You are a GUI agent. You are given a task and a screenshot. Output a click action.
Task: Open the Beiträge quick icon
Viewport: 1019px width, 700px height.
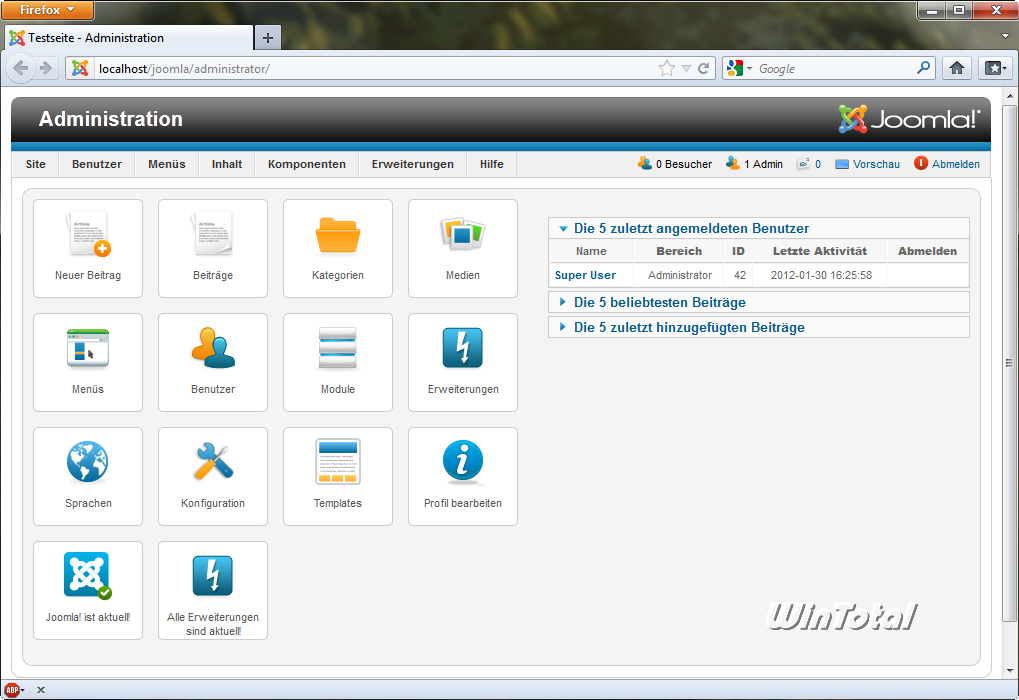tap(213, 248)
